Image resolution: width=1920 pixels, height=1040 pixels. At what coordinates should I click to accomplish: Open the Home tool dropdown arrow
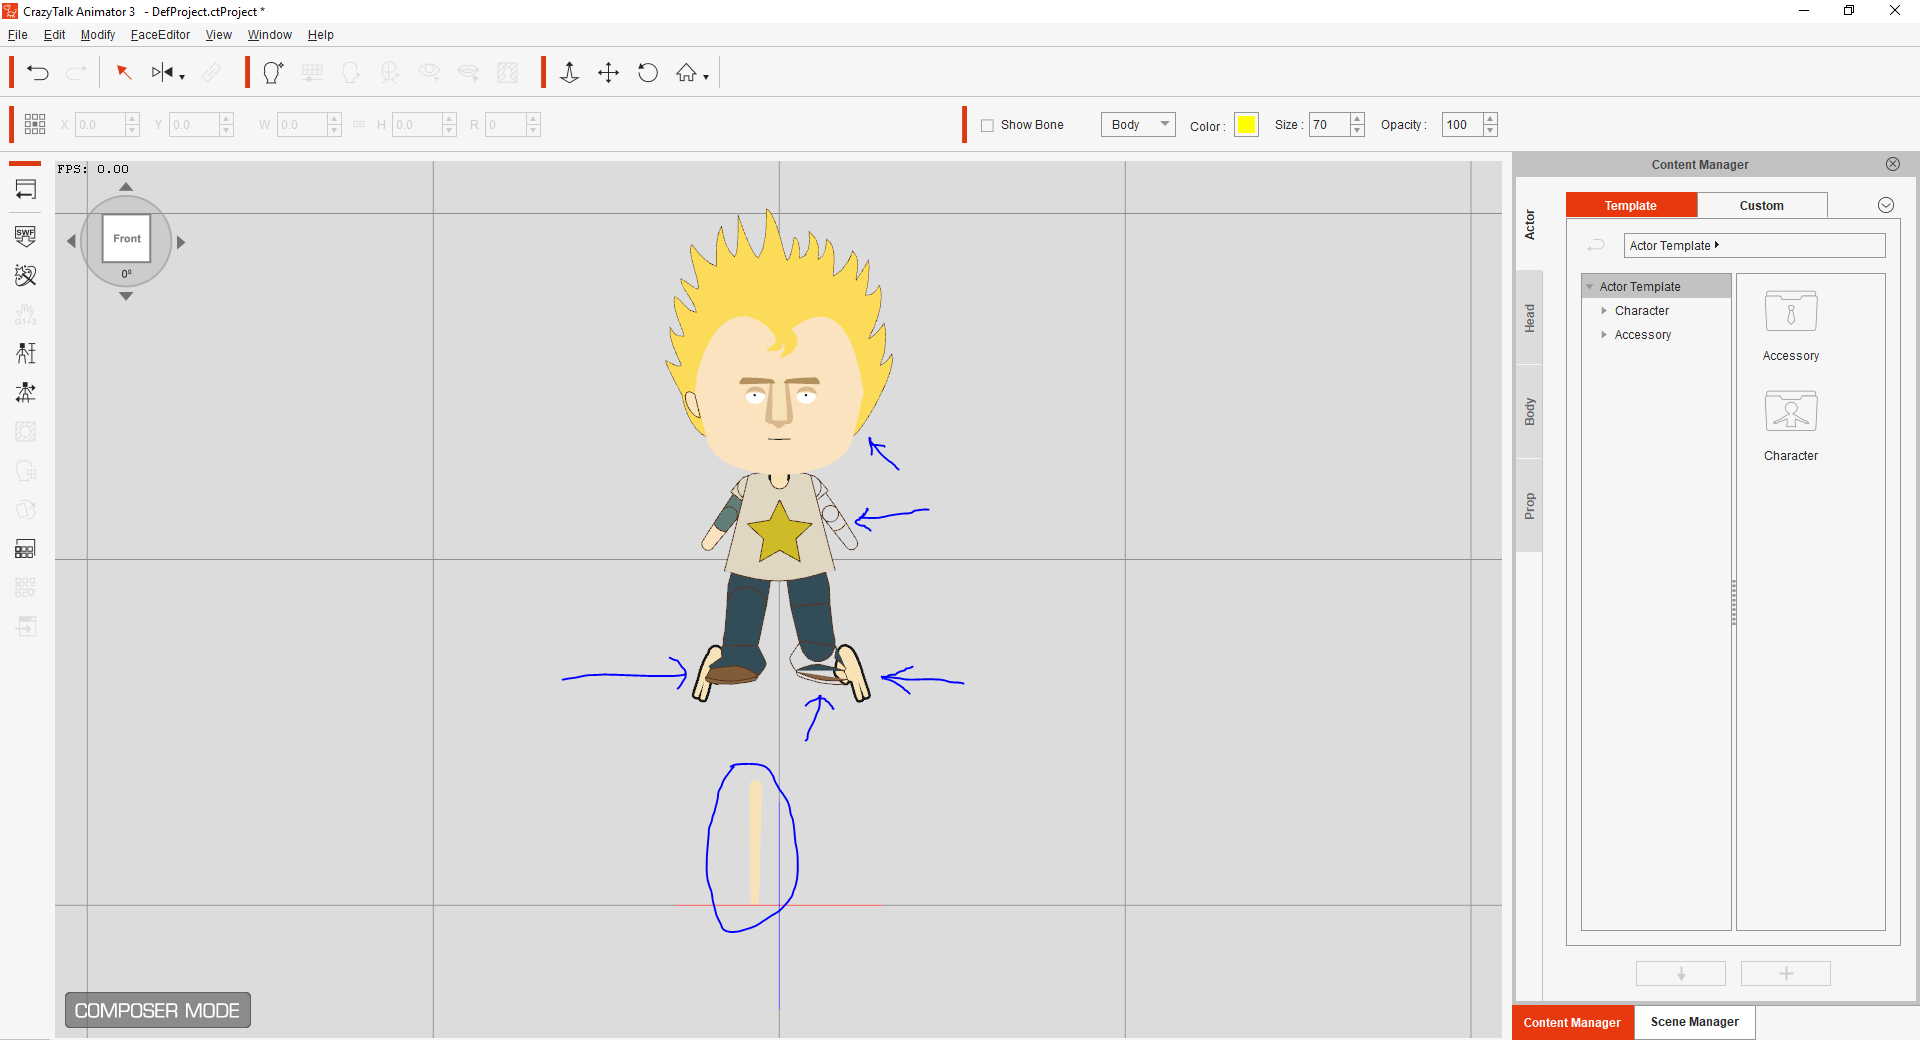(x=706, y=77)
